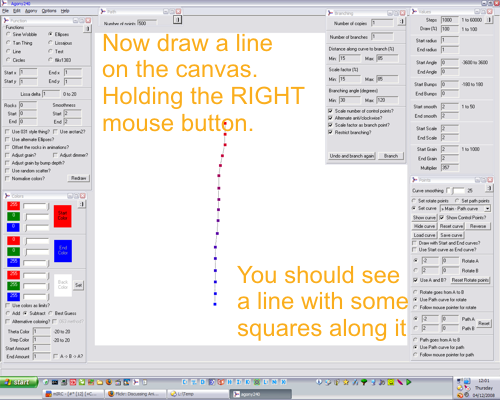Image resolution: width=500 pixels, height=400 pixels.
Task: Open the File menu
Action: pos(5,11)
